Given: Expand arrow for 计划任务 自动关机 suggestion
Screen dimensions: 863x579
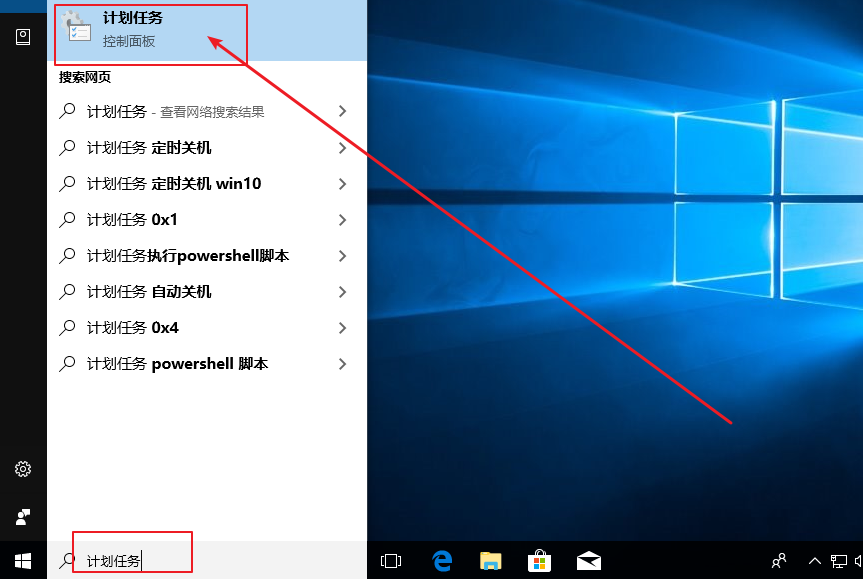Looking at the screenshot, I should pos(342,292).
